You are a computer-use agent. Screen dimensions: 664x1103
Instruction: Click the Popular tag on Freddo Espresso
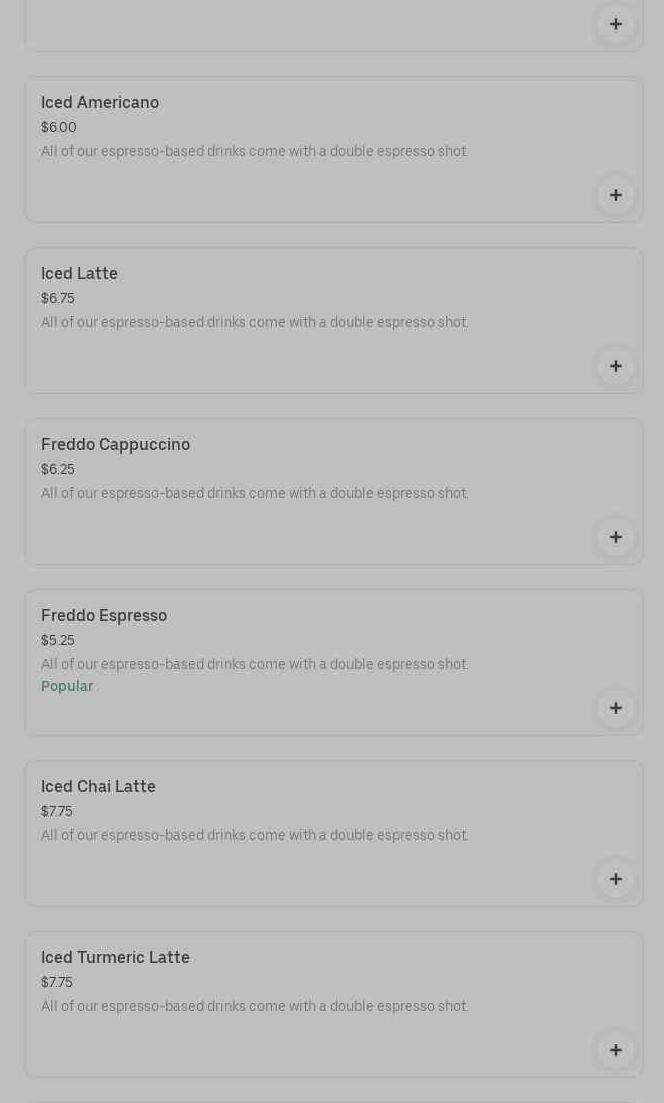coord(67,687)
